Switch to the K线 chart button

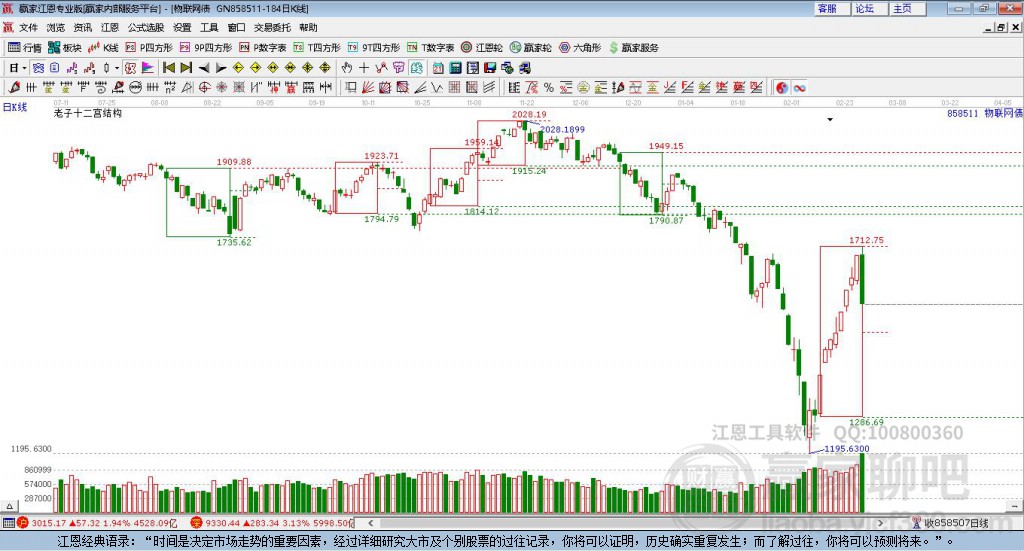tap(103, 48)
